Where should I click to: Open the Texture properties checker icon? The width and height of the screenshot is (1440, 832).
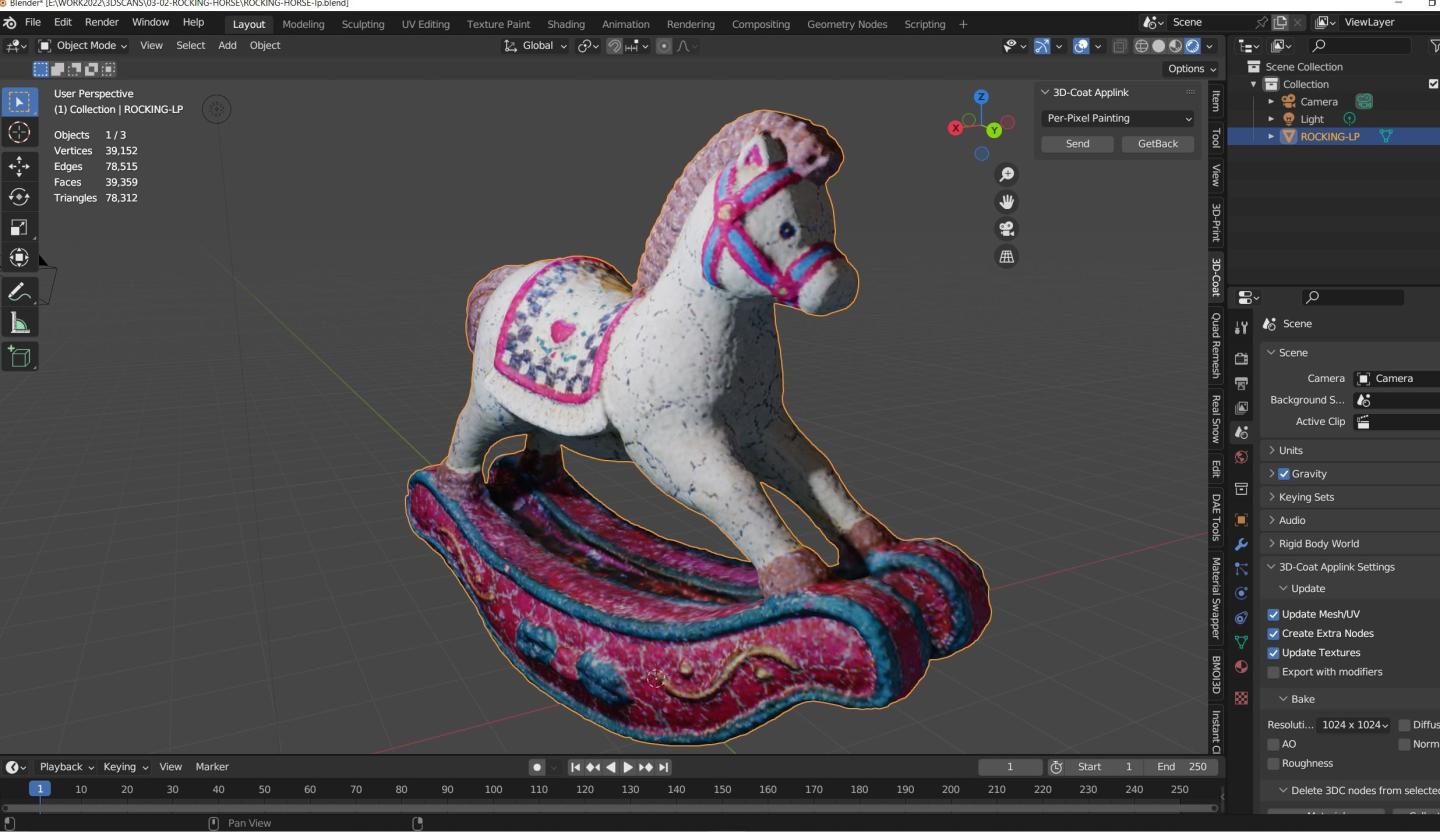(1241, 698)
